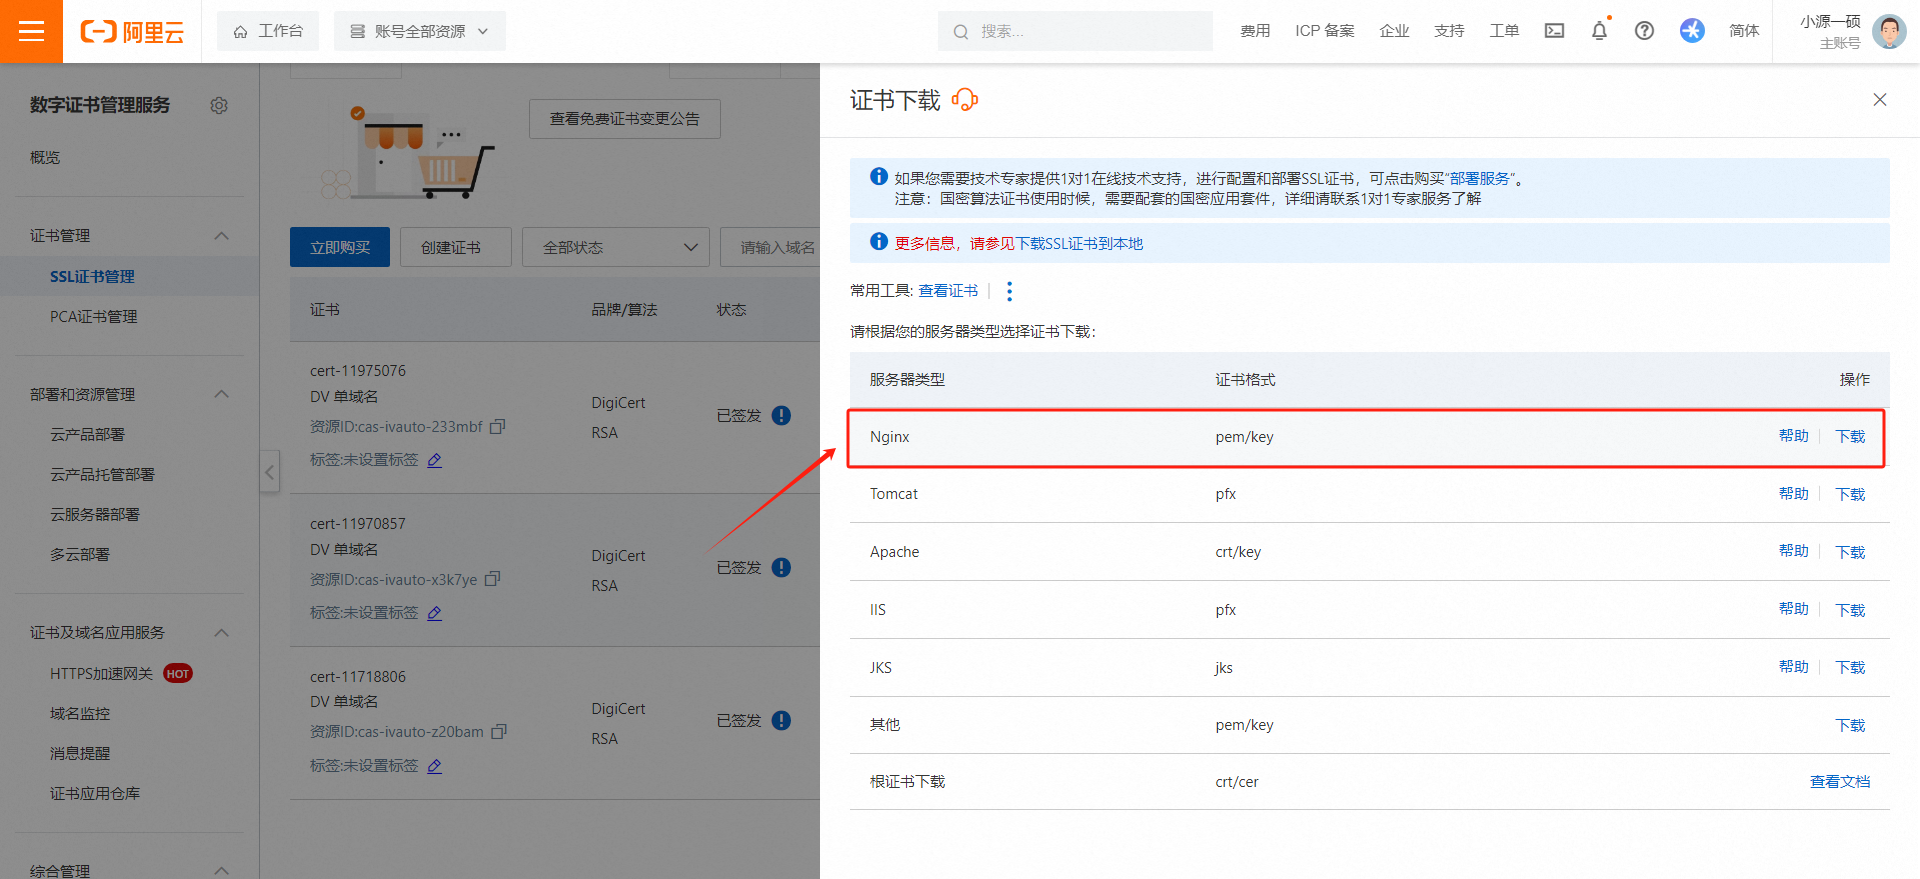Click the blue AI assistant icon
The height and width of the screenshot is (879, 1920).
pos(1692,31)
